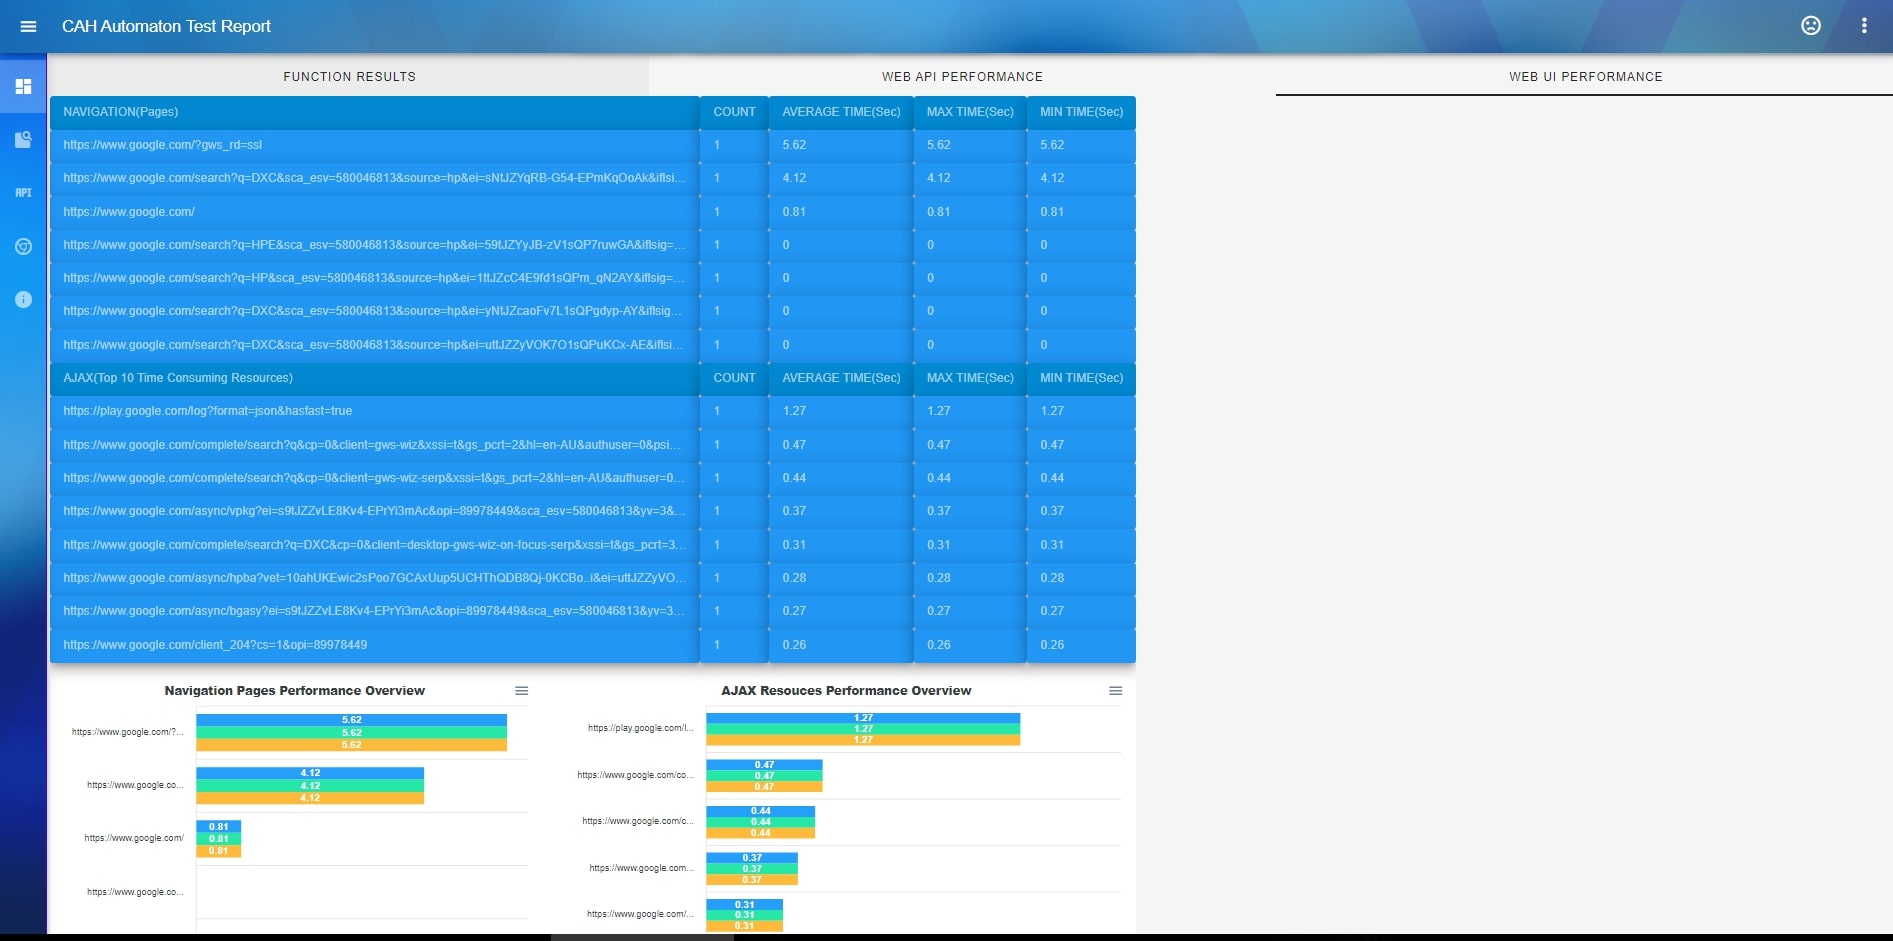Click the 5.62 second bar in navigation chart
The image size is (1893, 941).
point(350,719)
